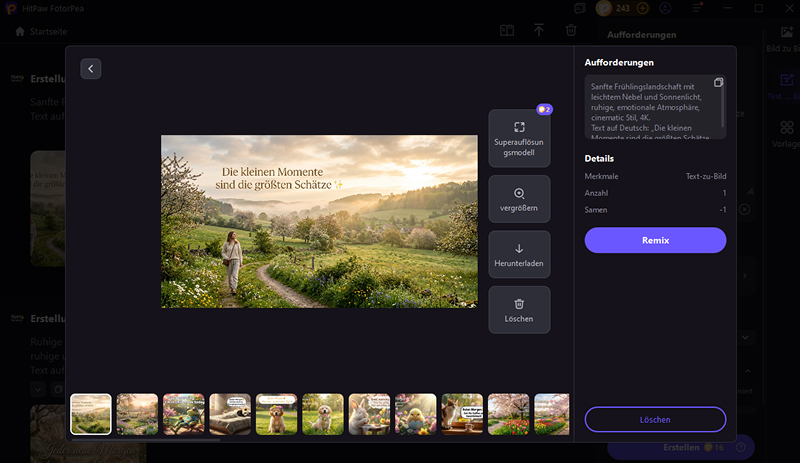Click the vergrößern magnifier button

click(519, 198)
